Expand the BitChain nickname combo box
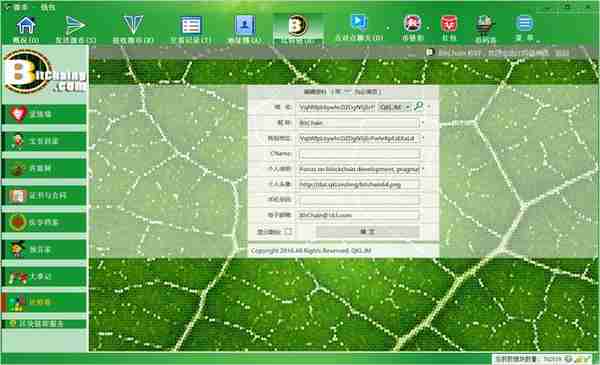This screenshot has height=365, width=600. [x=359, y=123]
